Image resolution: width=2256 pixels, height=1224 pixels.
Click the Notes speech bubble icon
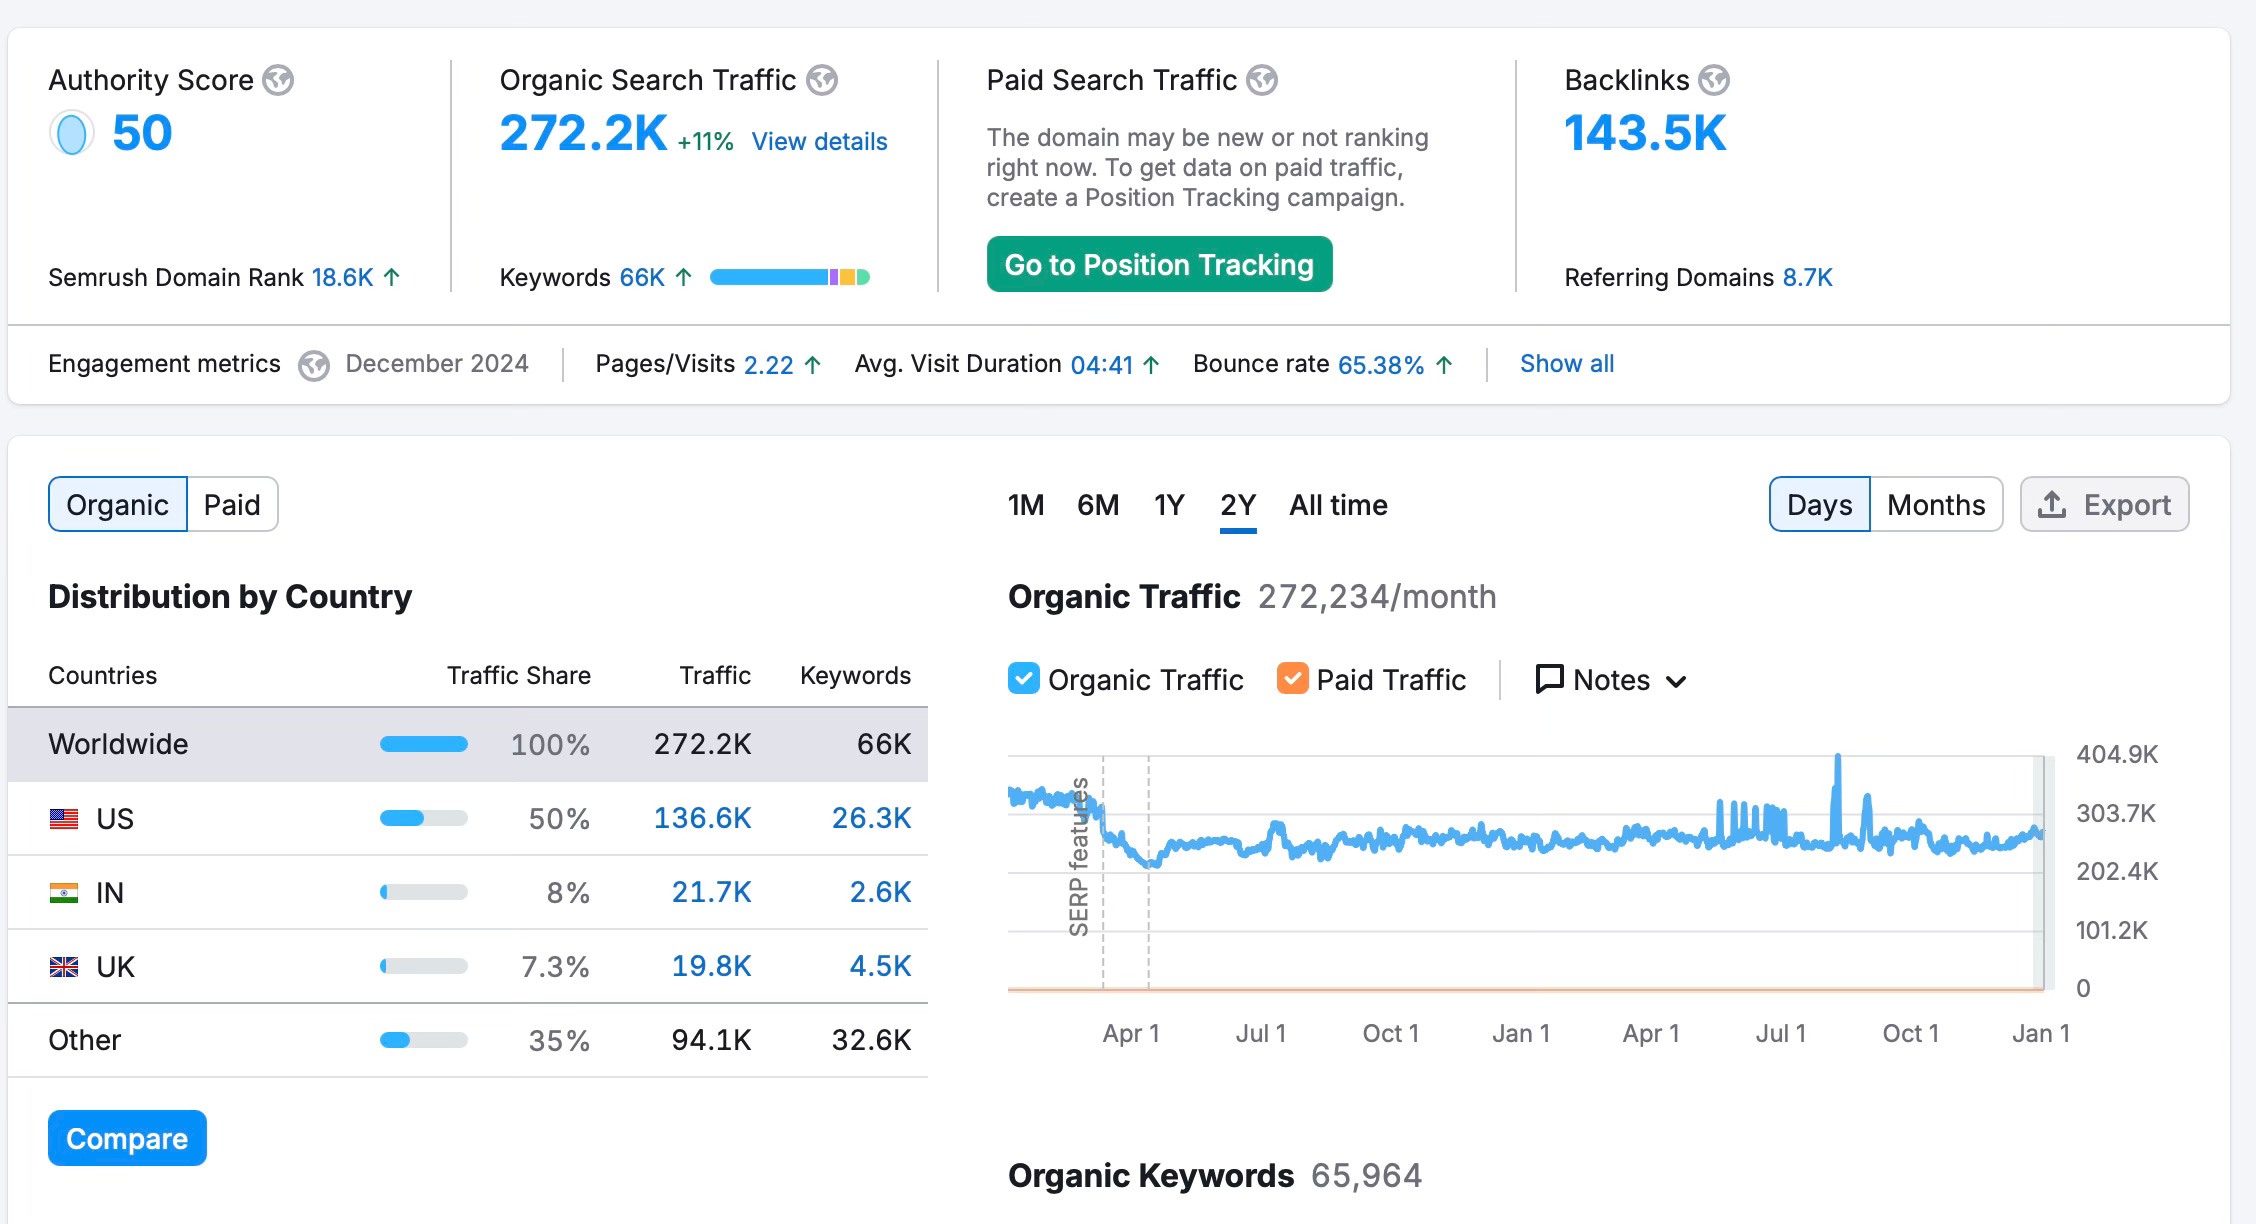click(1549, 679)
